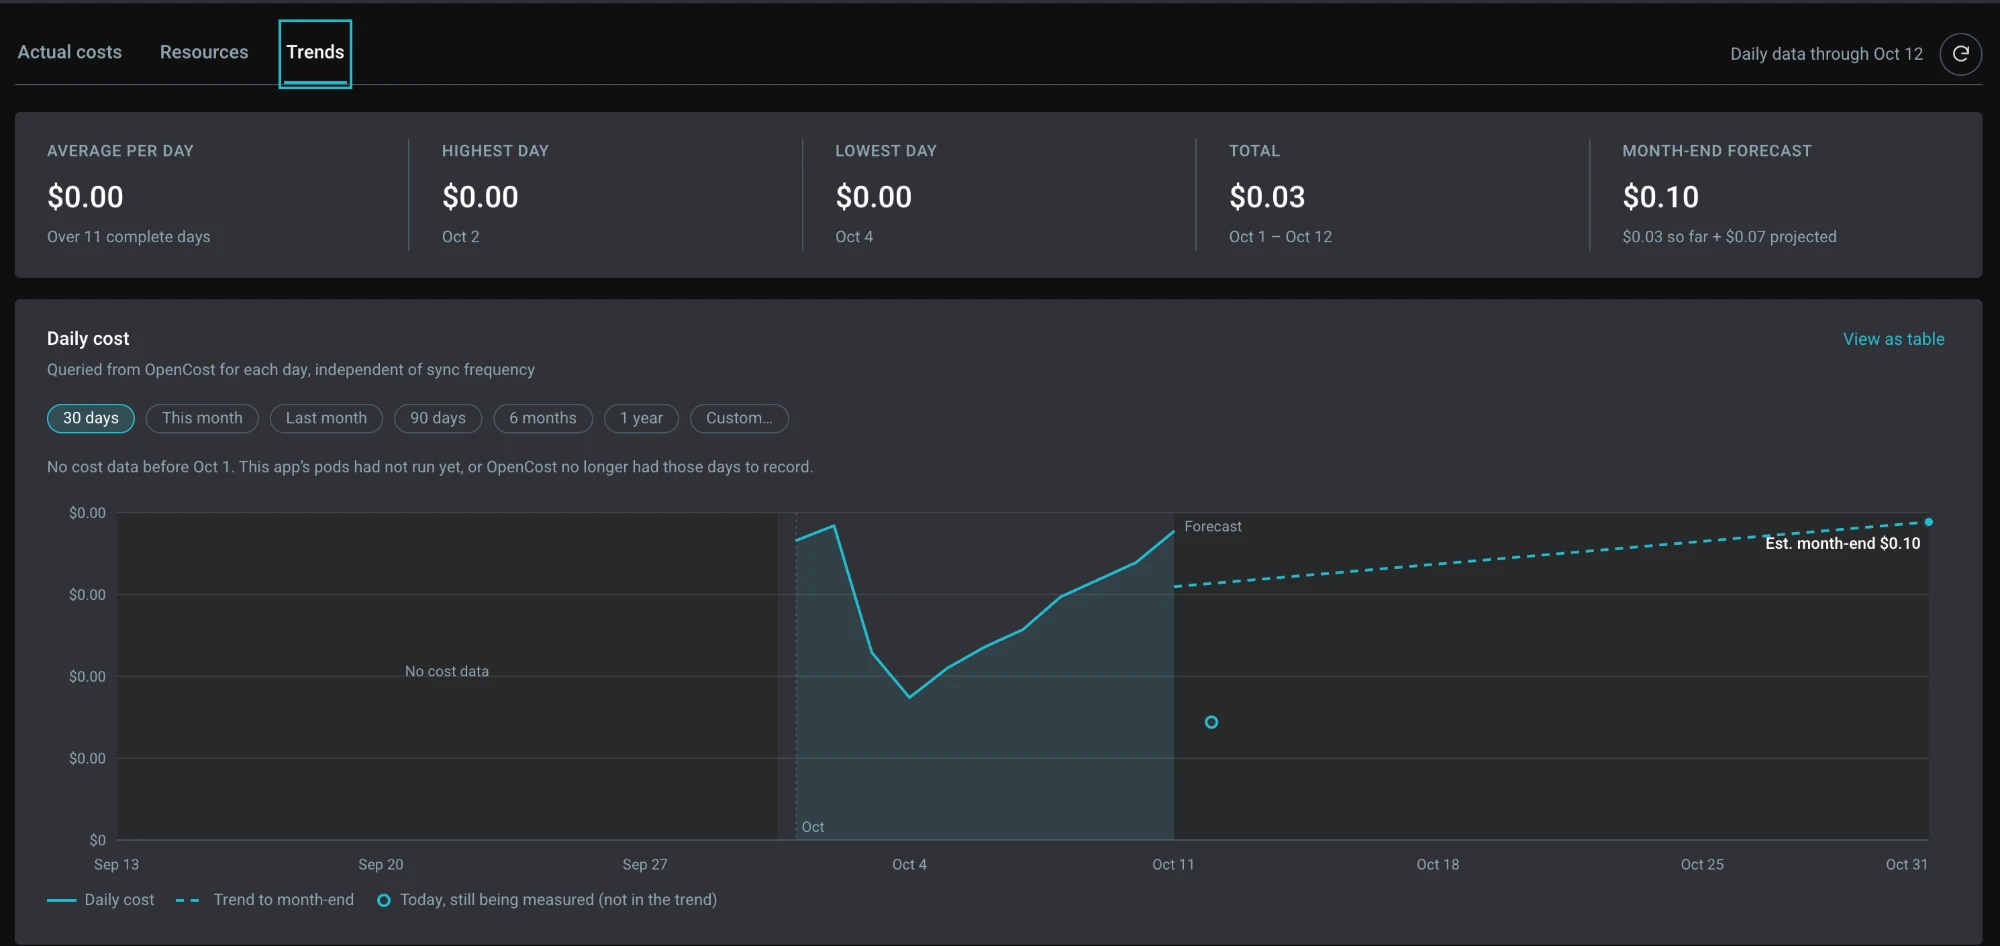
Task: Choose the This month range
Action: click(202, 418)
